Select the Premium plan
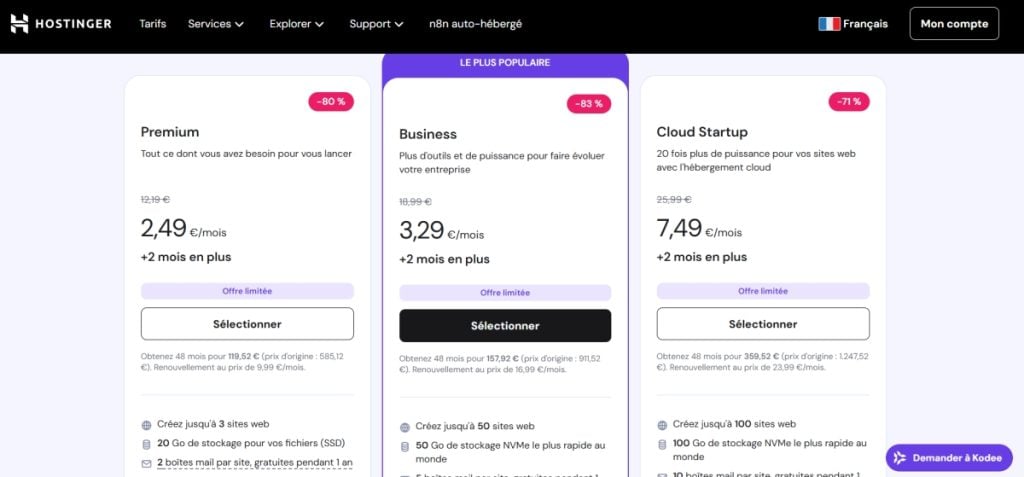This screenshot has width=1024, height=477. pyautogui.click(x=247, y=324)
